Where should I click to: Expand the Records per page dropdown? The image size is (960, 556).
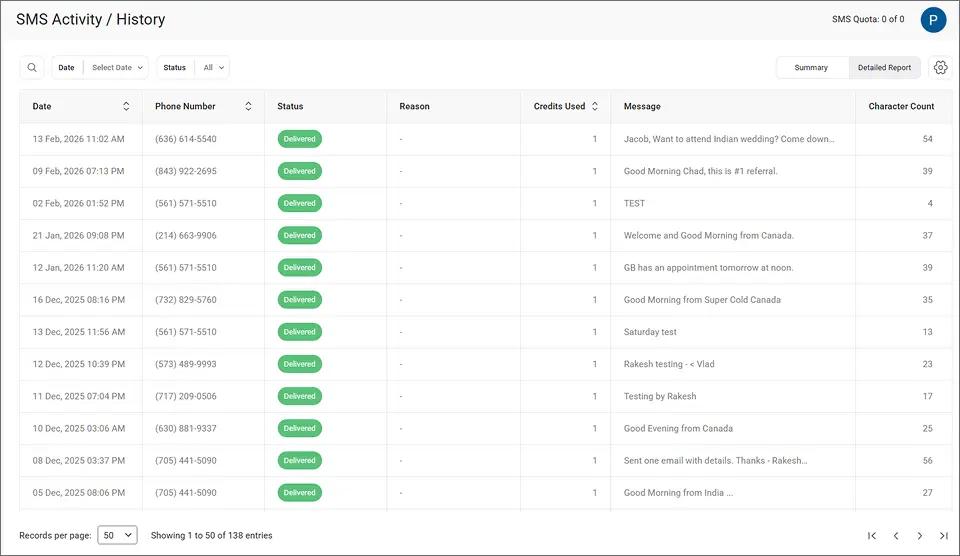tap(117, 536)
